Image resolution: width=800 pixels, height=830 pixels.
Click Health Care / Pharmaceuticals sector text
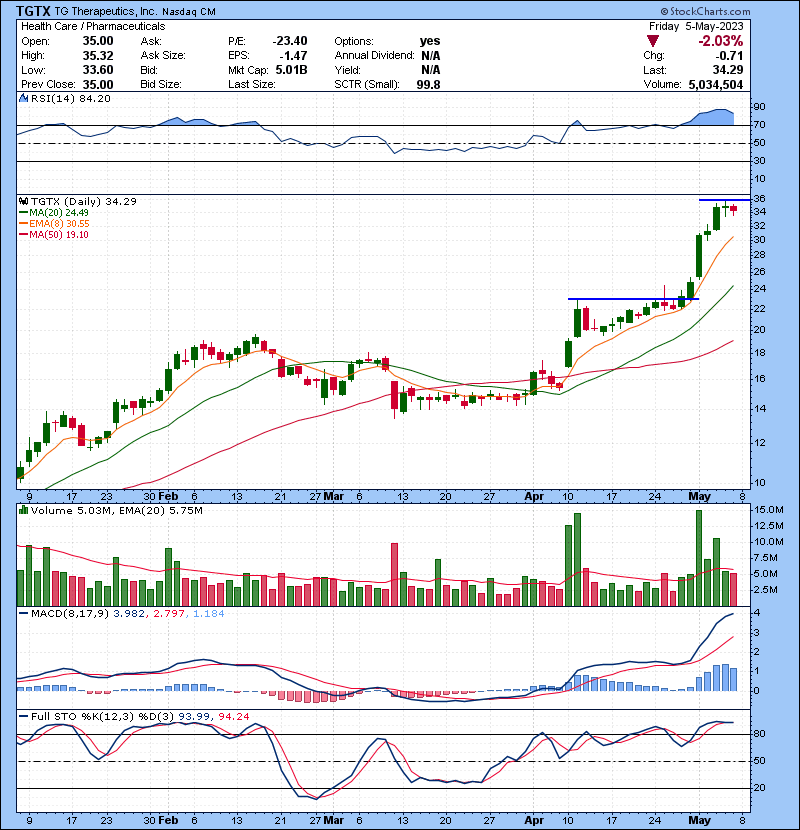(x=93, y=26)
